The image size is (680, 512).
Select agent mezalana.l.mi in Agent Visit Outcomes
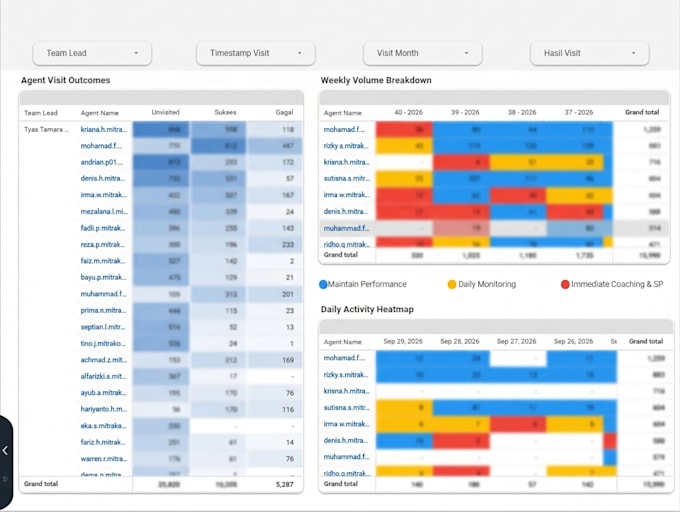coord(104,212)
